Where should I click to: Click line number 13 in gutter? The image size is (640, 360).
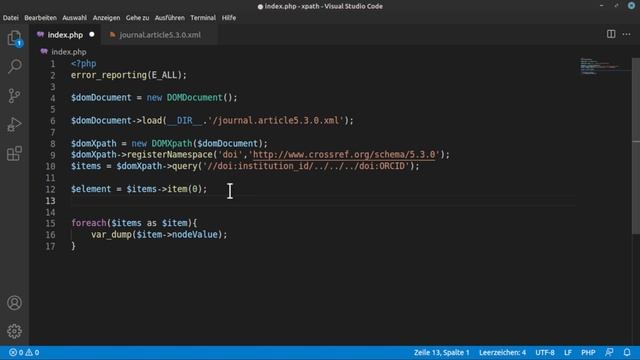pos(50,200)
